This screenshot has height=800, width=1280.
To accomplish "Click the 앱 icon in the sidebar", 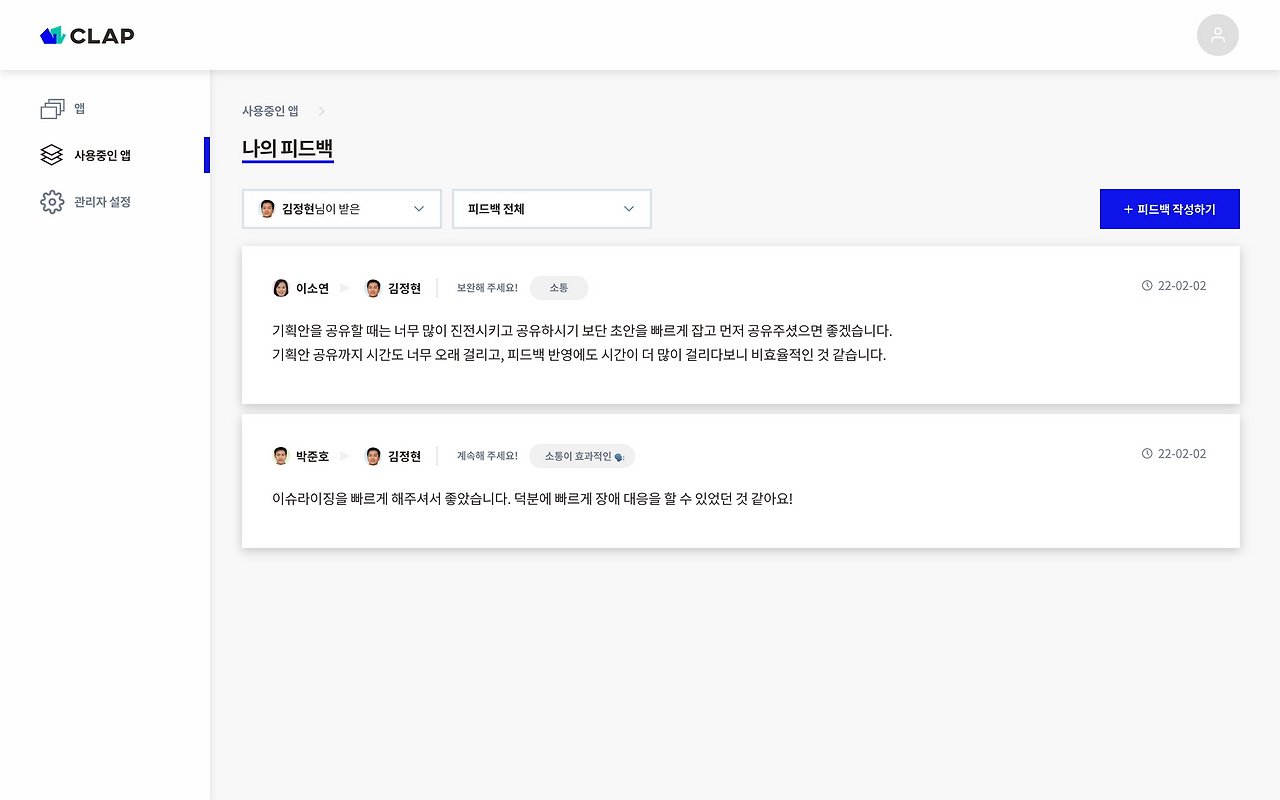I will (52, 108).
